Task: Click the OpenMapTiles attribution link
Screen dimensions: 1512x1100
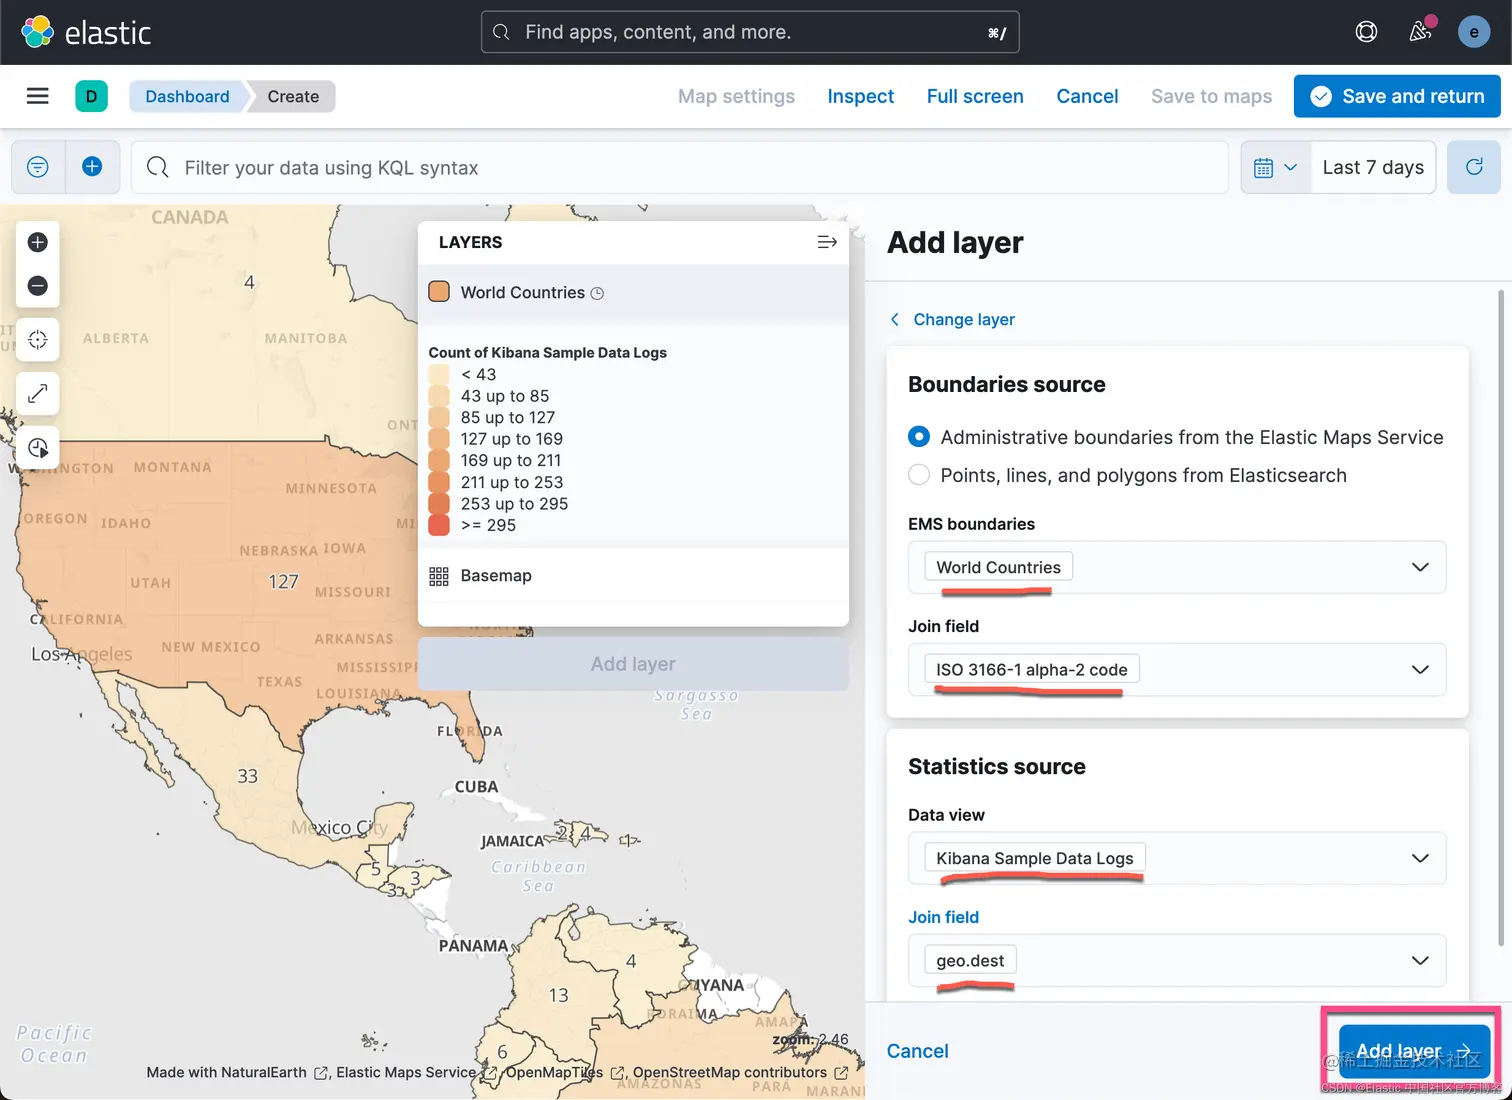Action: click(x=554, y=1072)
